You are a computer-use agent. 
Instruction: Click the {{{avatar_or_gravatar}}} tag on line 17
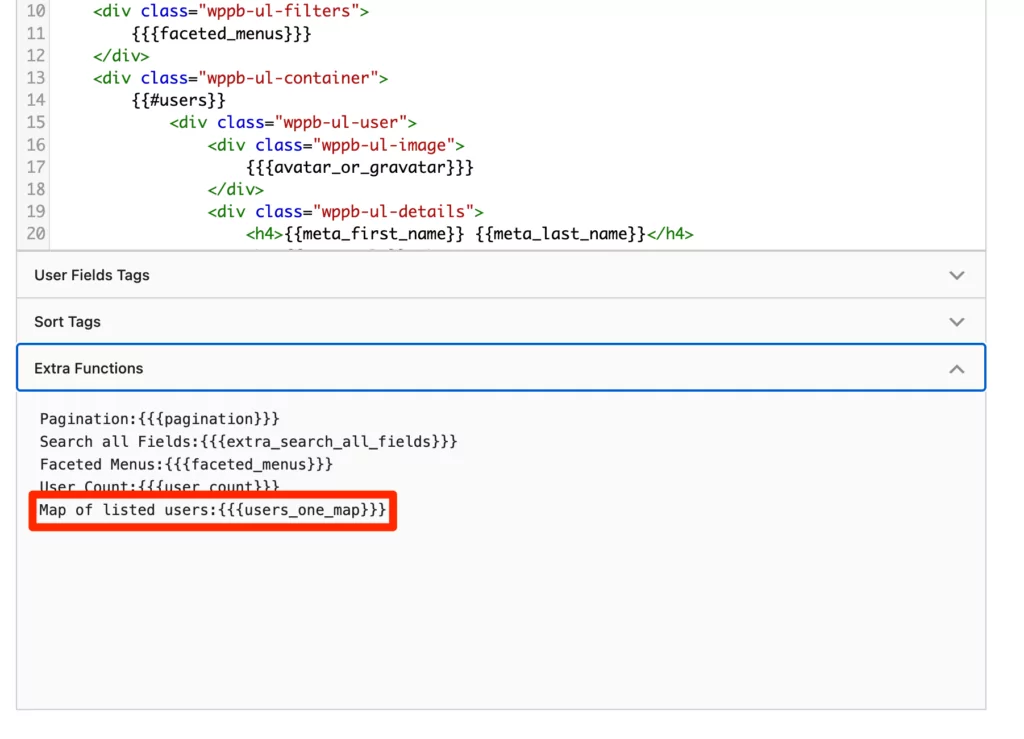click(x=360, y=167)
